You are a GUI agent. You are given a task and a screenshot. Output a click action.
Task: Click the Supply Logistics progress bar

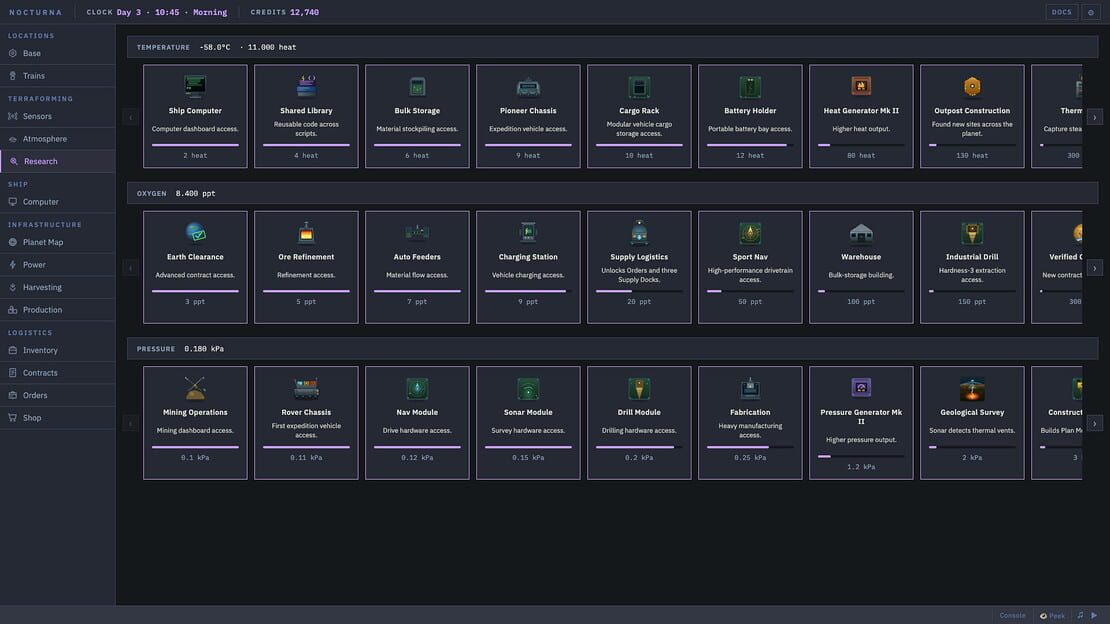[639, 291]
